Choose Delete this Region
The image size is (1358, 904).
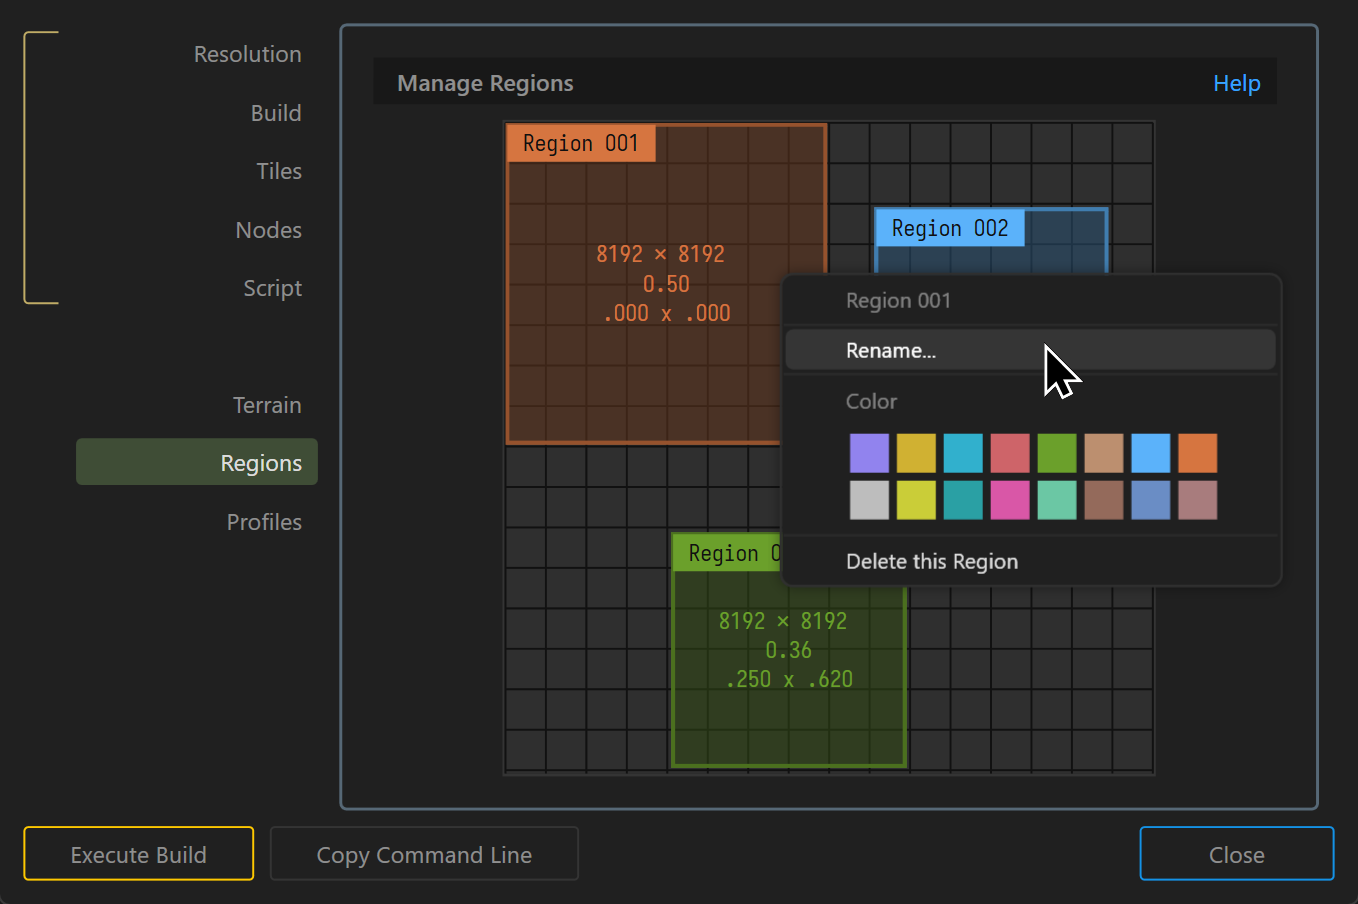pyautogui.click(x=931, y=561)
